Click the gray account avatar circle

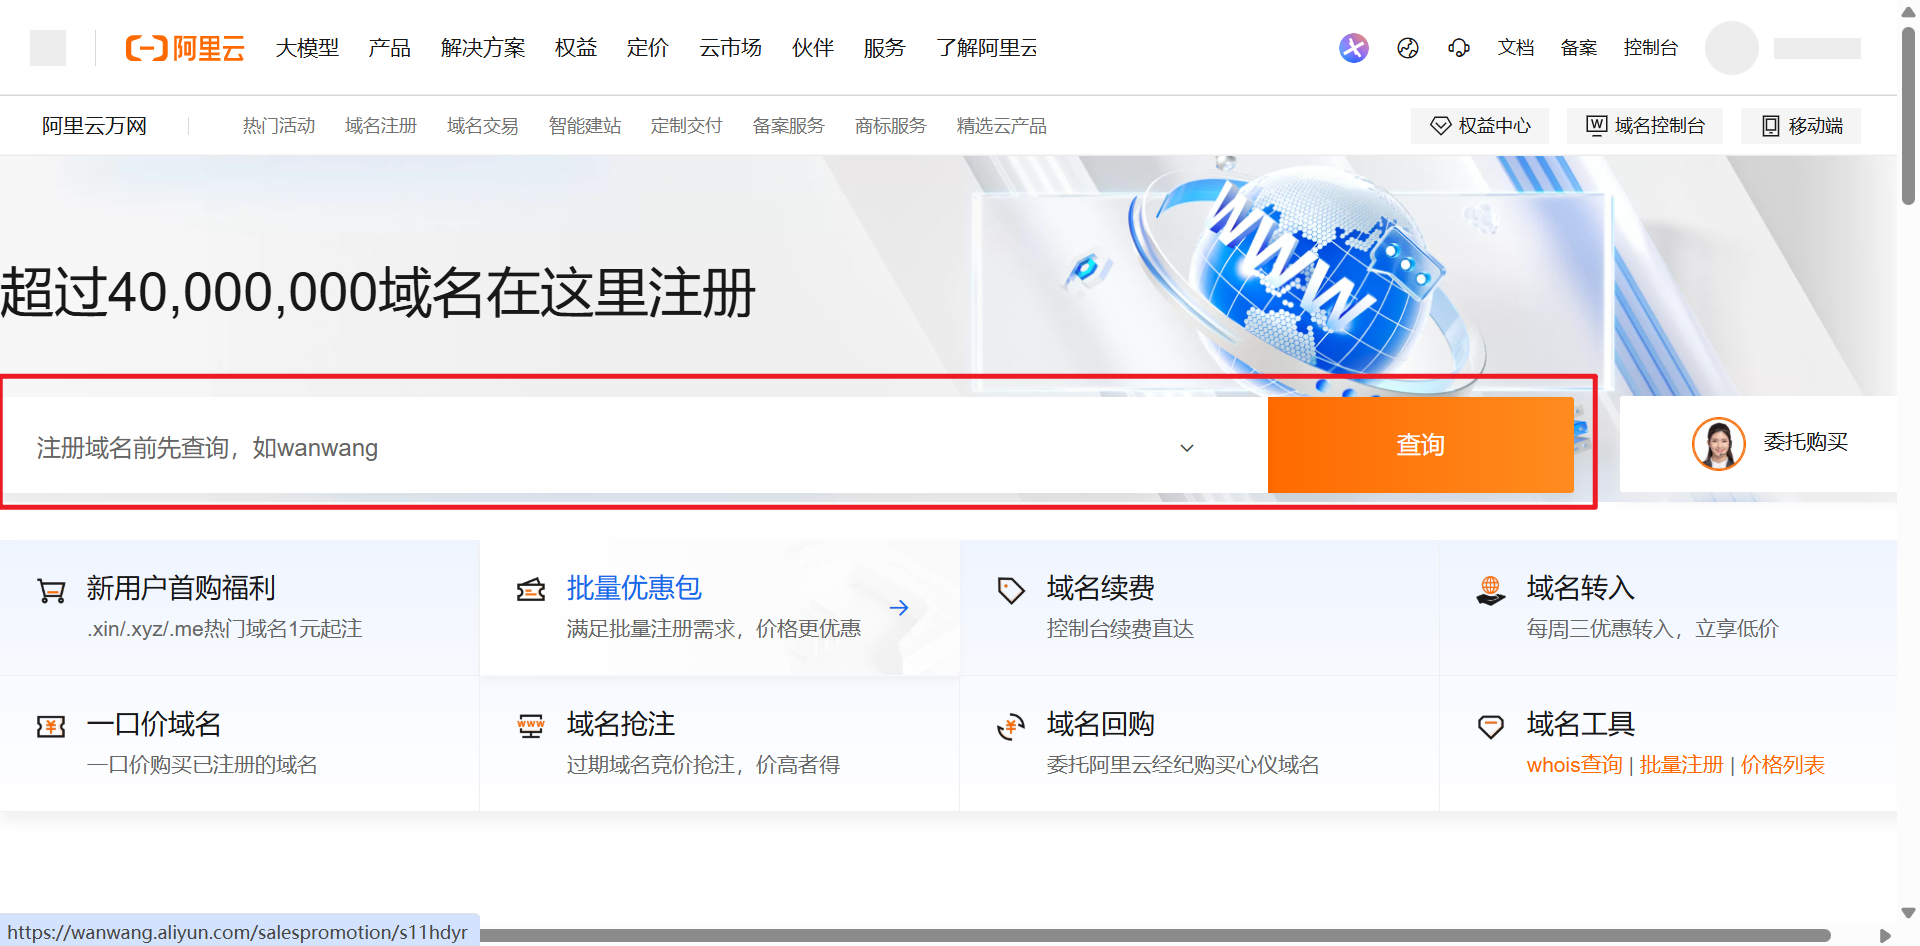(x=1732, y=48)
